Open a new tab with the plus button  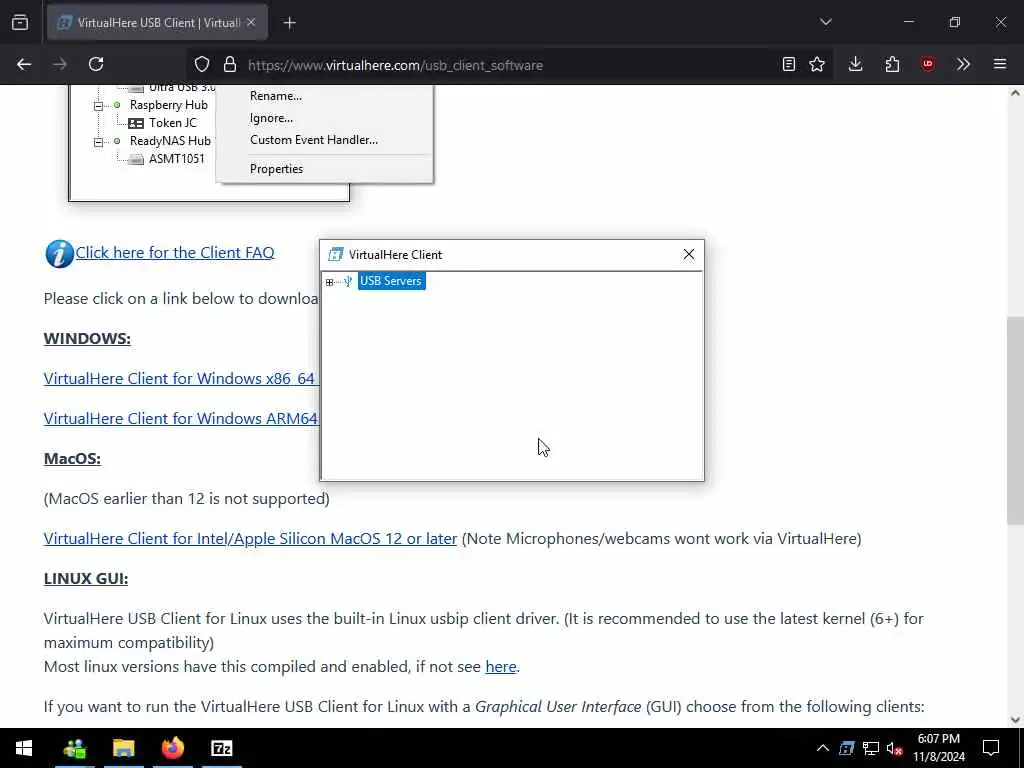pos(289,23)
